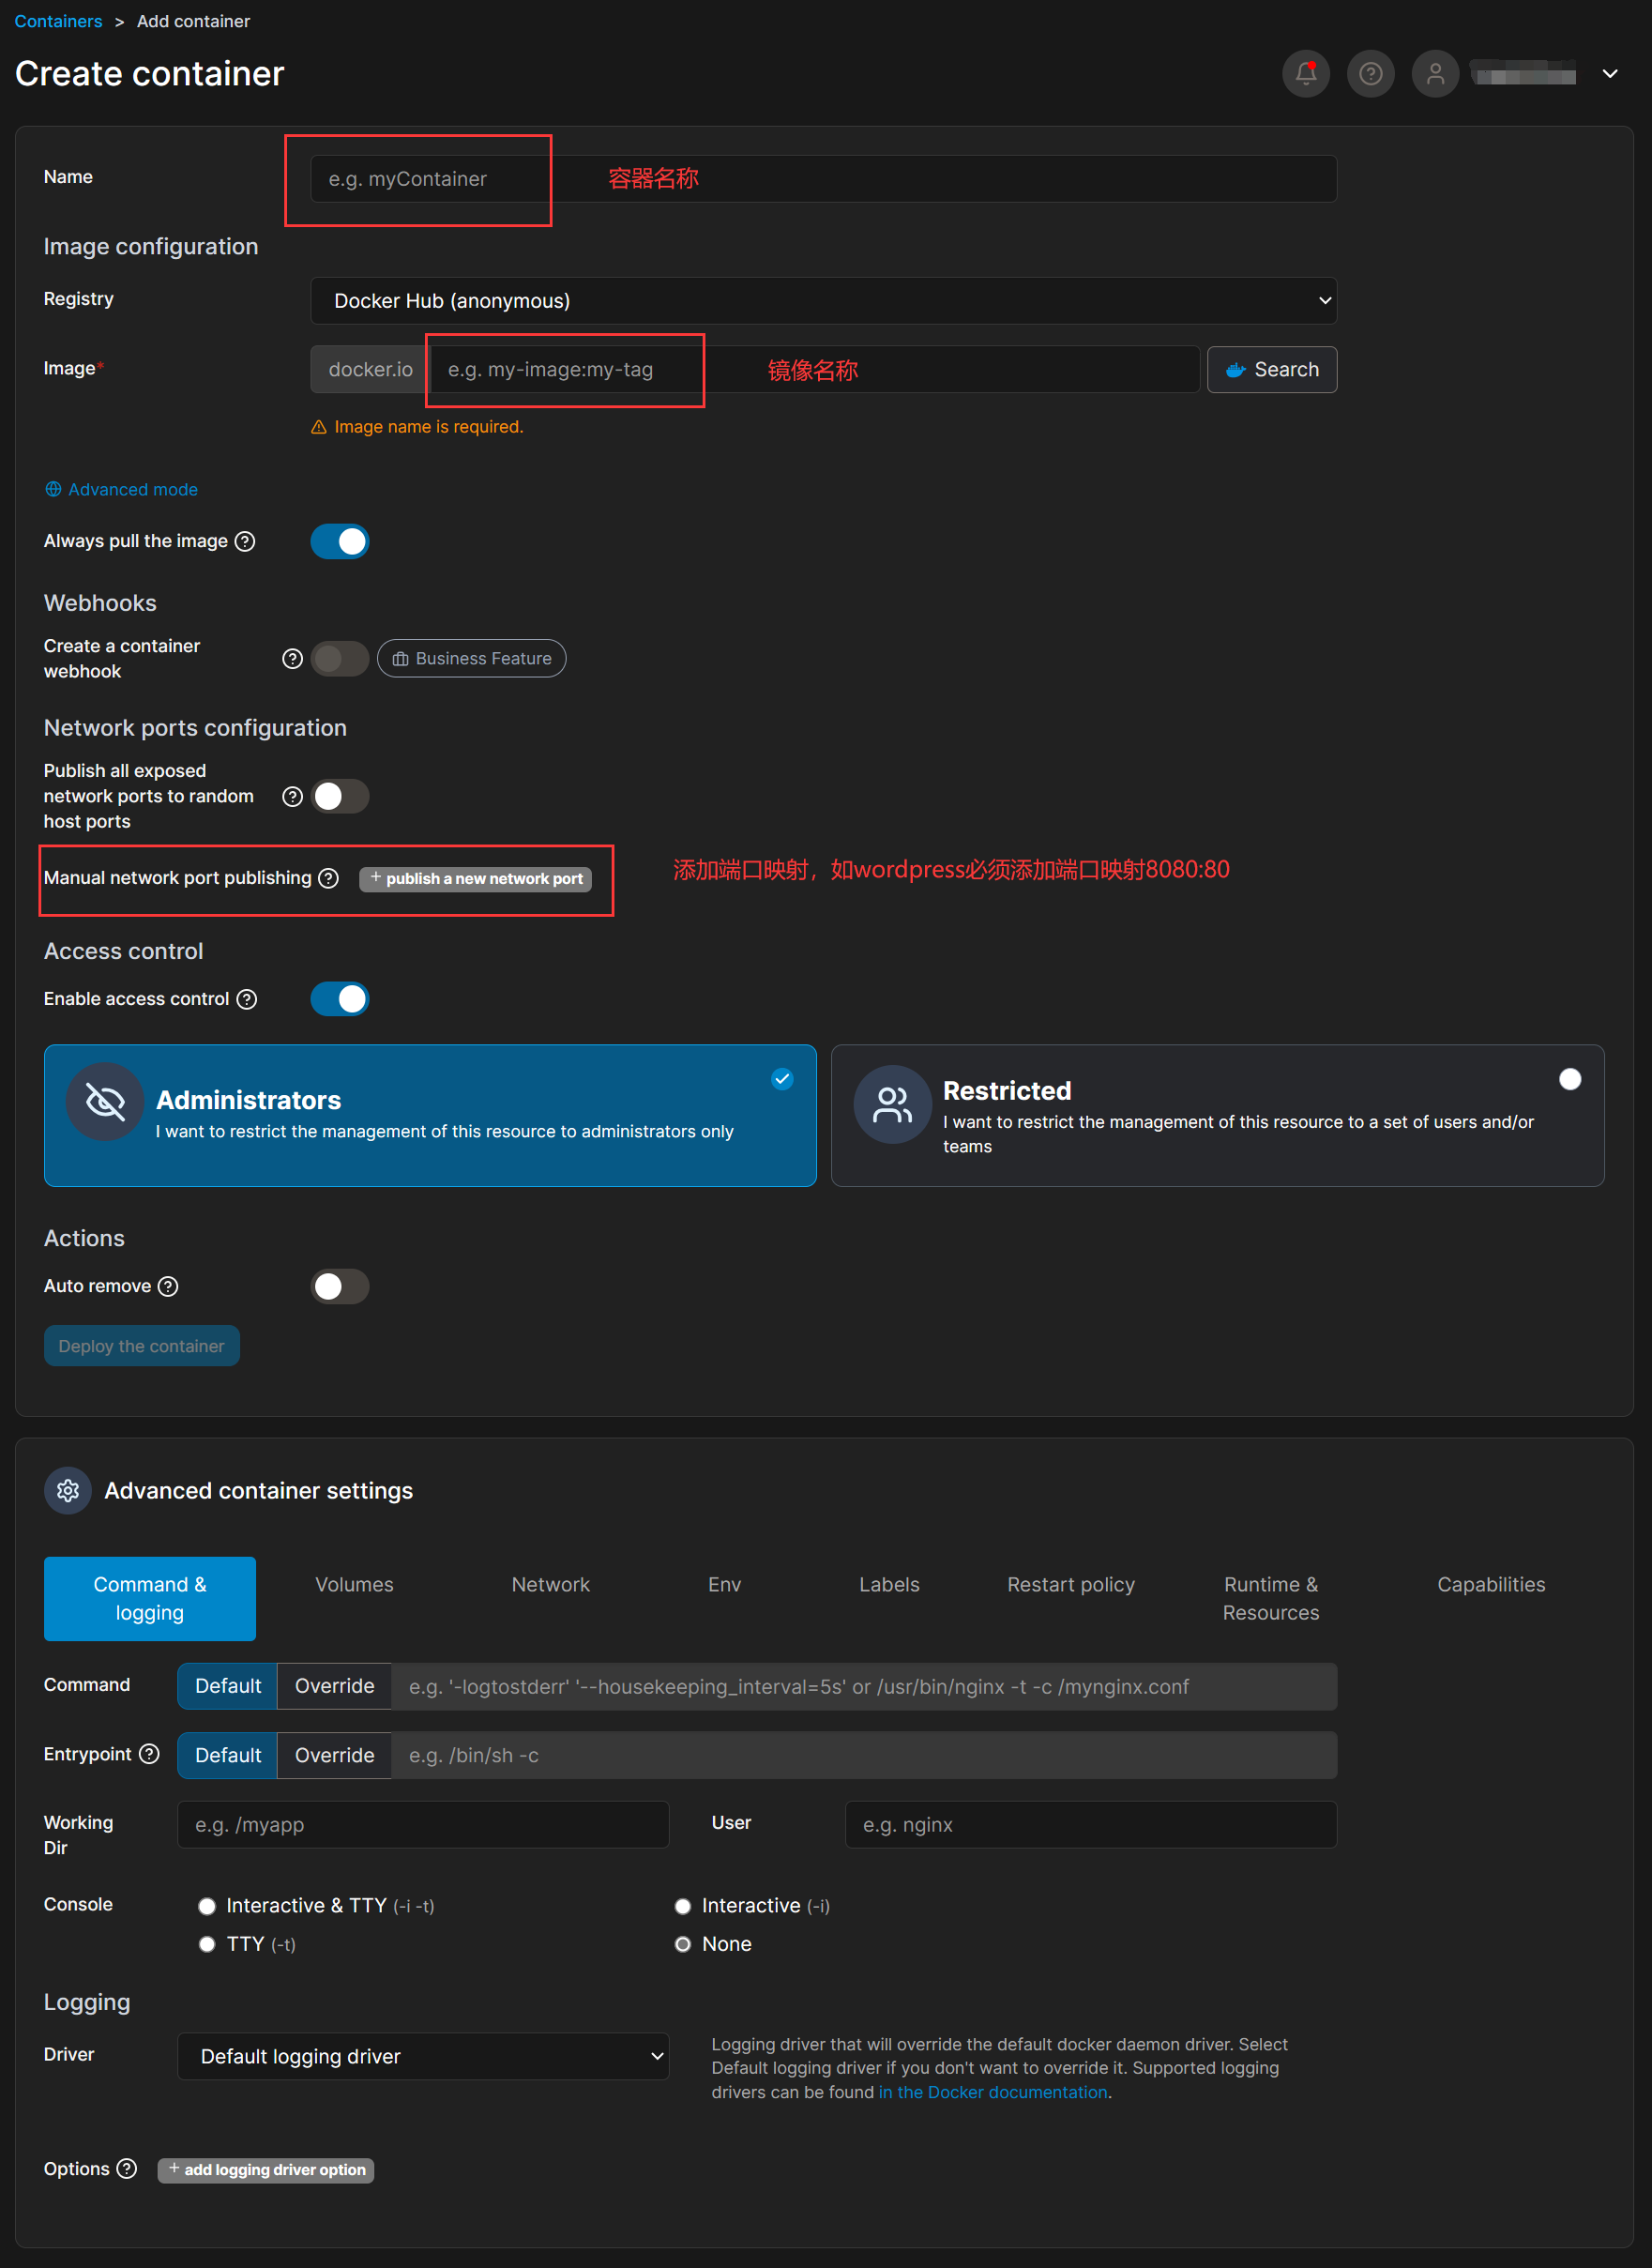Focus the User input field
This screenshot has width=1652, height=2268.
tap(1091, 1824)
